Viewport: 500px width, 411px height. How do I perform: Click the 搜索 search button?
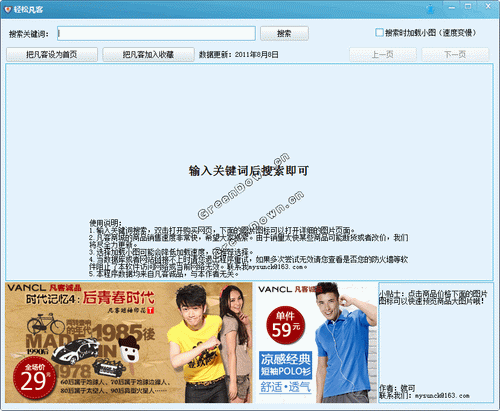click(284, 33)
